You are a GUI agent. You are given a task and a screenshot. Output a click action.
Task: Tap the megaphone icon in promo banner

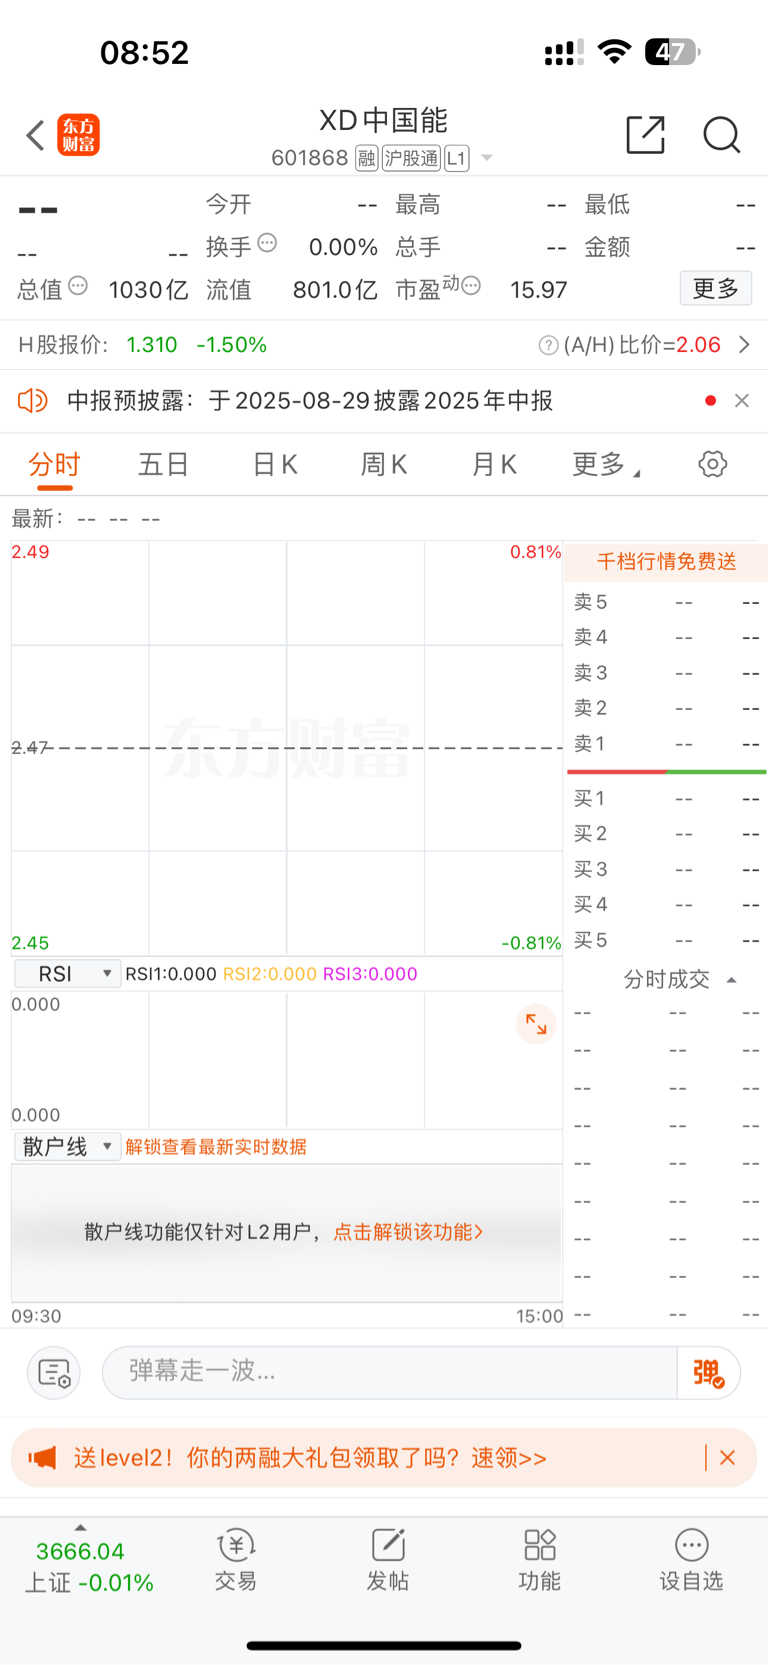coord(42,1458)
